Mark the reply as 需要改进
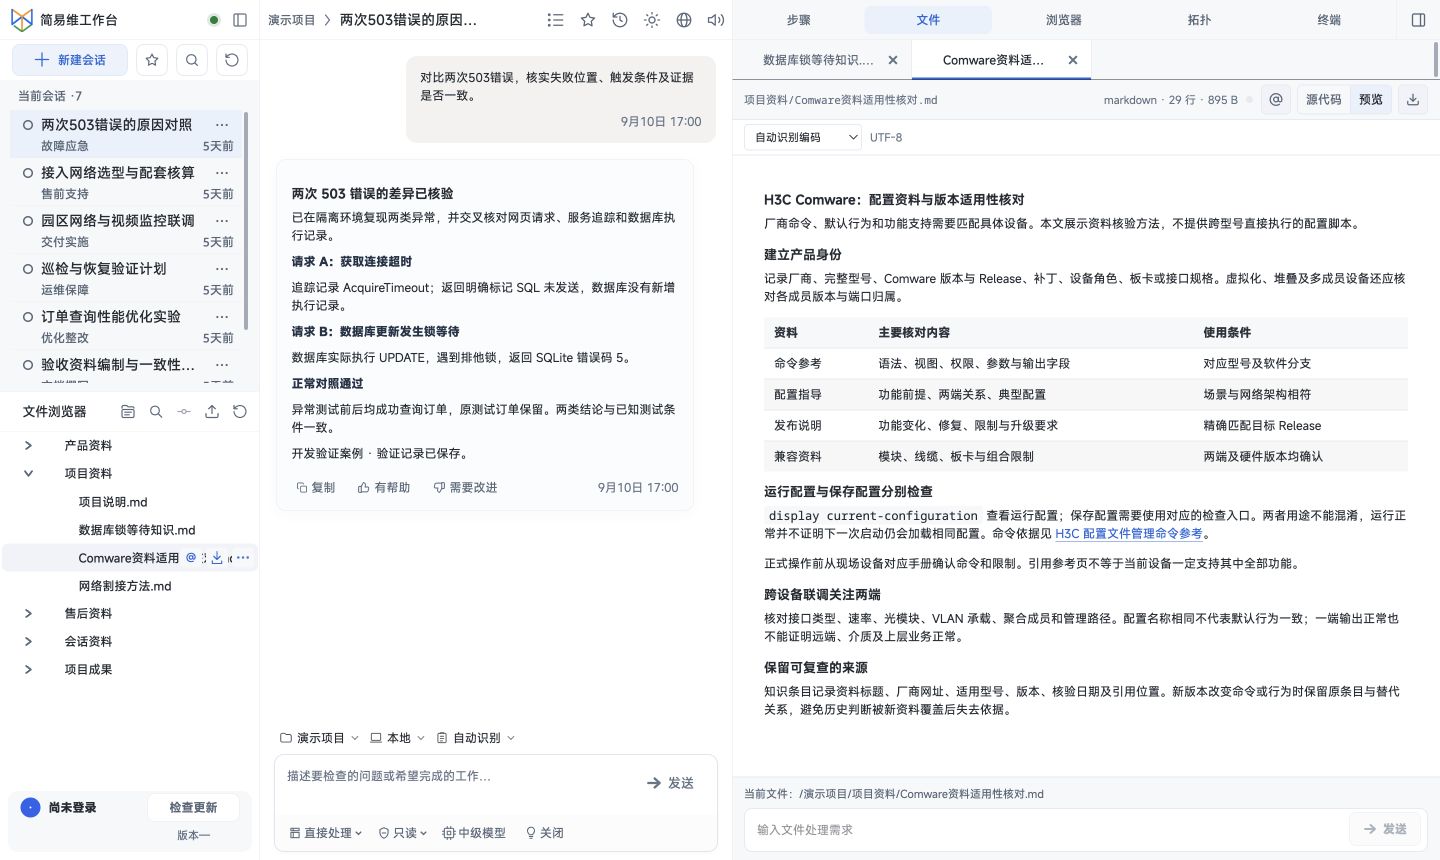This screenshot has width=1440, height=860. (465, 487)
